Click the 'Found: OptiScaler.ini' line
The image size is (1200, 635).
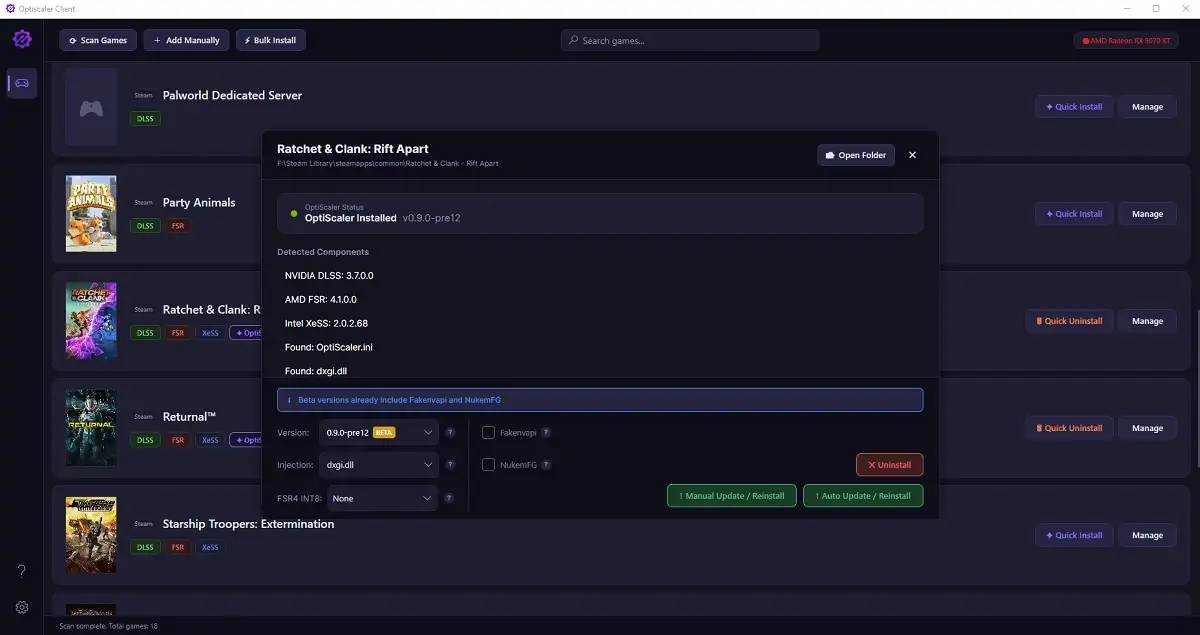coord(329,347)
